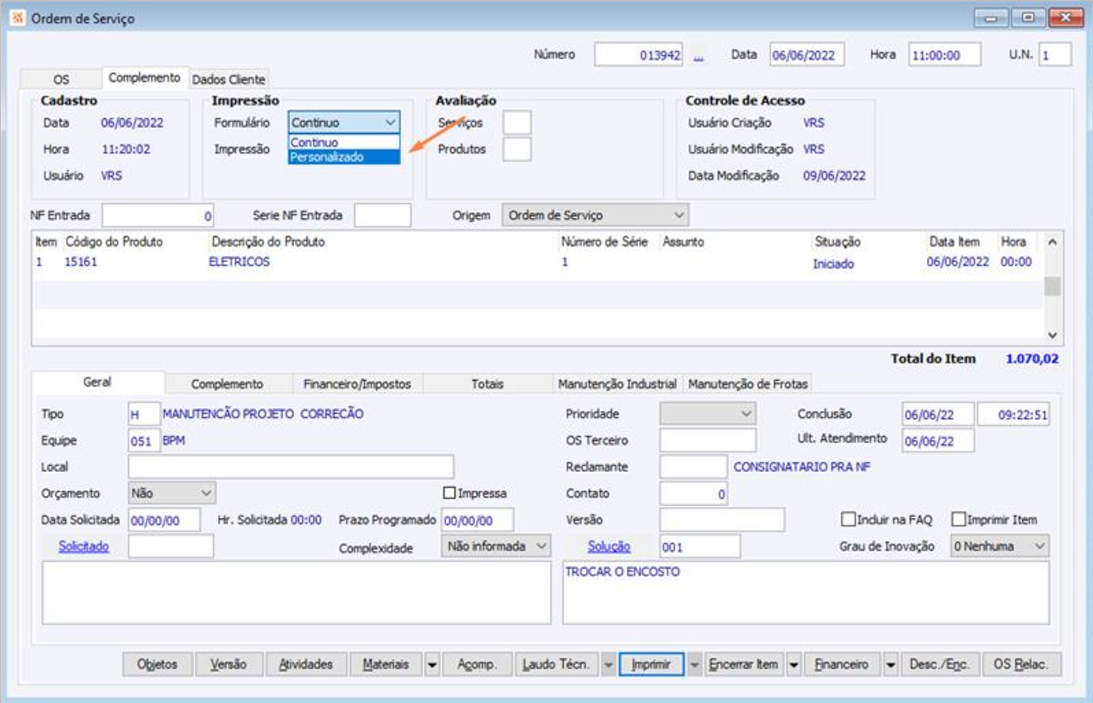Select the ELETRICOS item row

tap(537, 262)
